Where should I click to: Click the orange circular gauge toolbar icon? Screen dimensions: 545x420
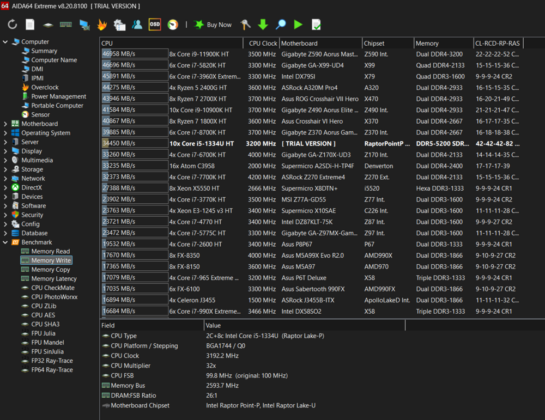click(x=173, y=24)
